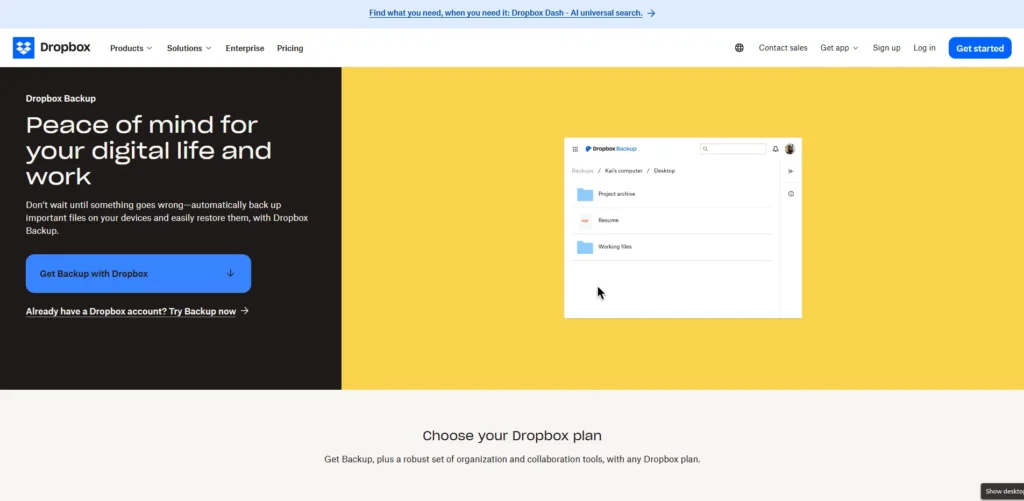The height and width of the screenshot is (501, 1024).
Task: Select the Resume PDF file icon
Action: pyautogui.click(x=585, y=221)
